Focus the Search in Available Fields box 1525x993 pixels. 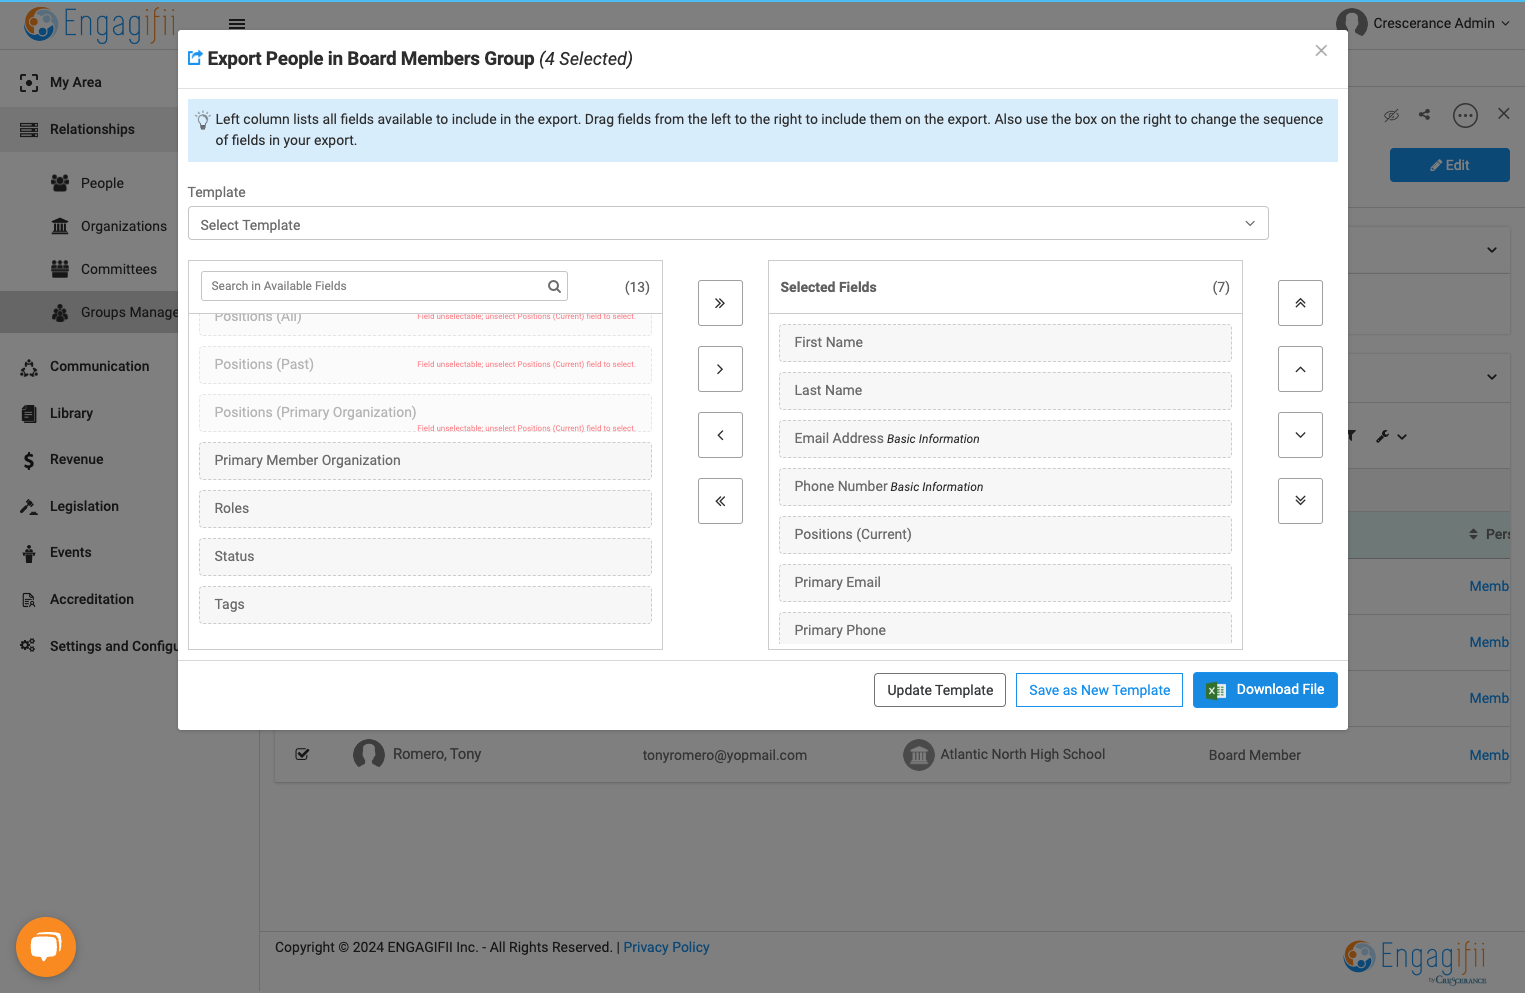pyautogui.click(x=384, y=286)
